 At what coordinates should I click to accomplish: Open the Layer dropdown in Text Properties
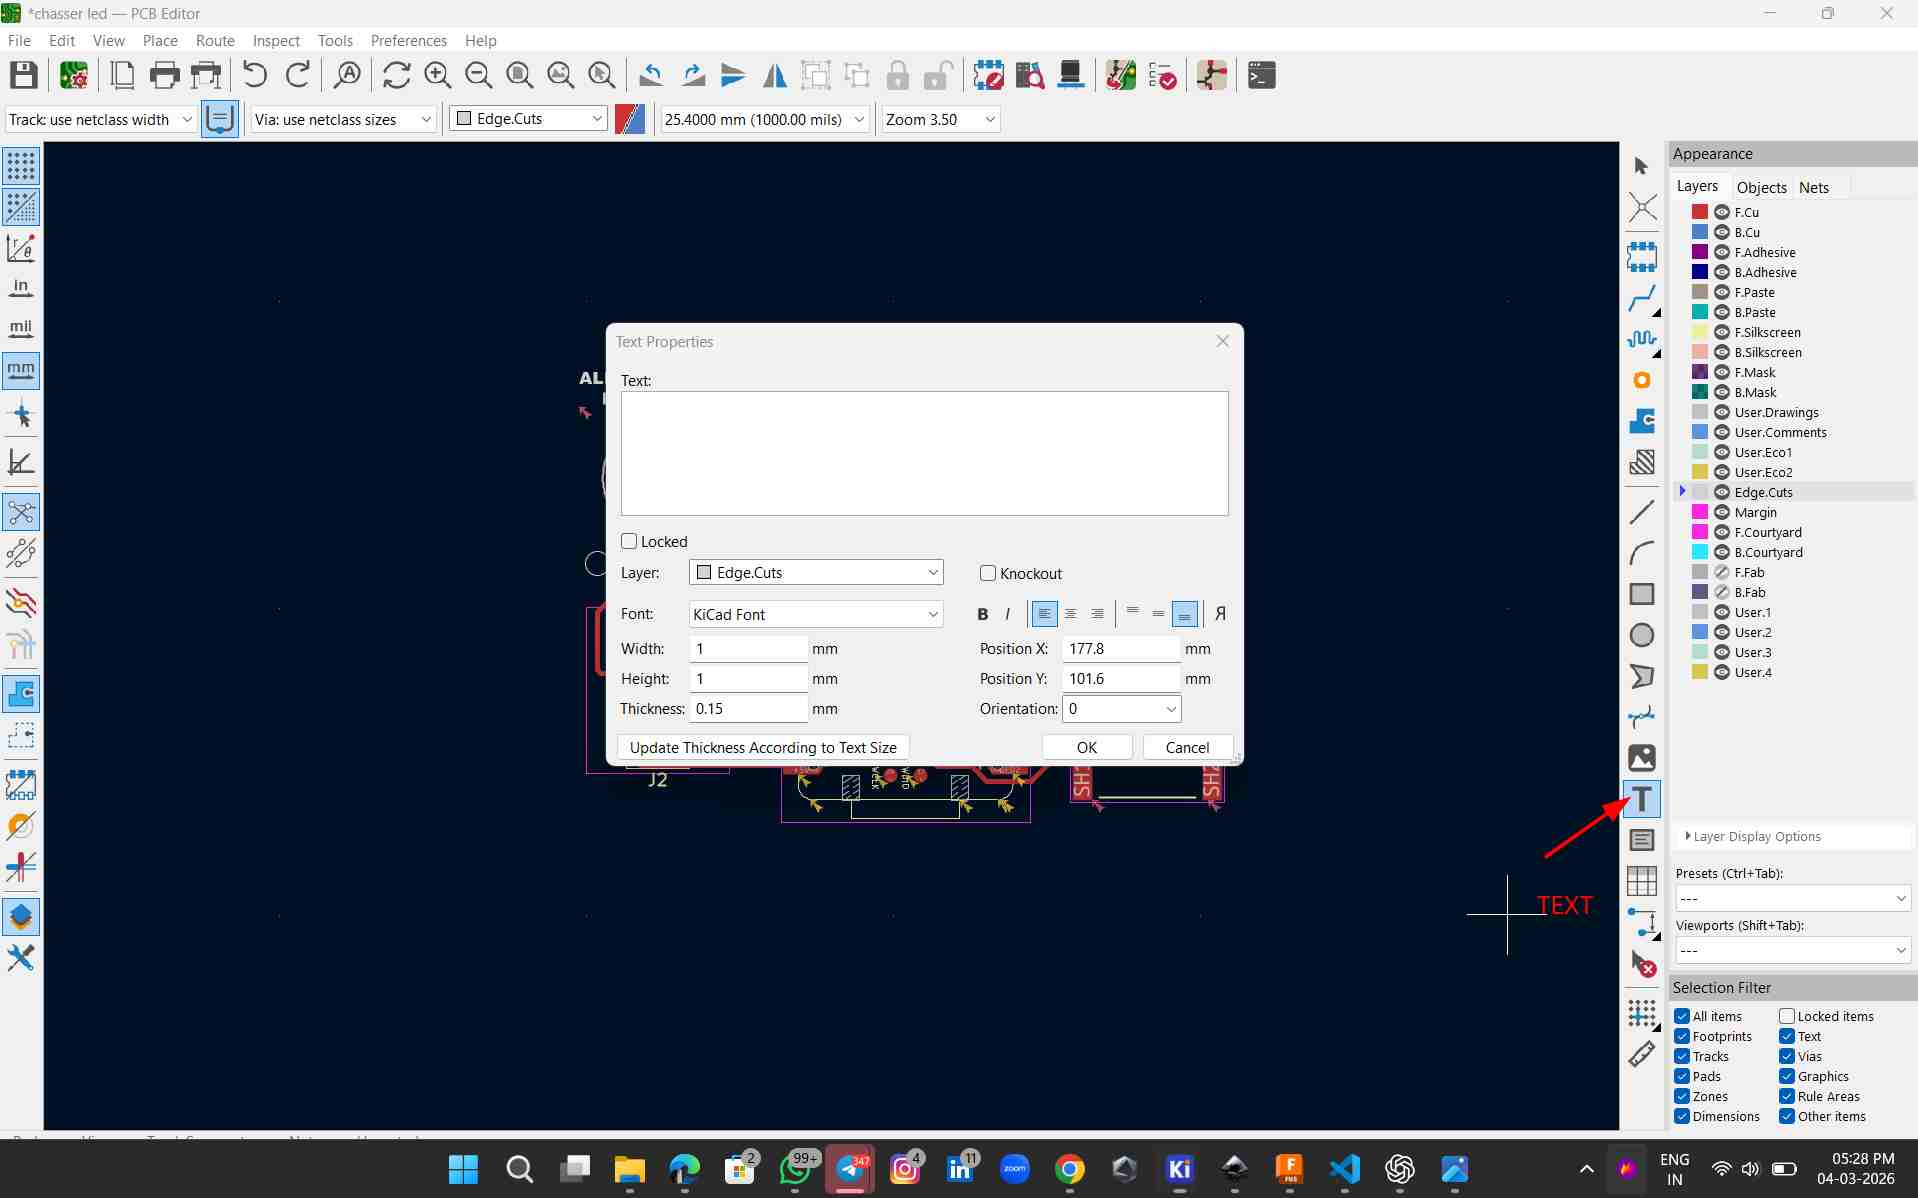[x=816, y=572]
